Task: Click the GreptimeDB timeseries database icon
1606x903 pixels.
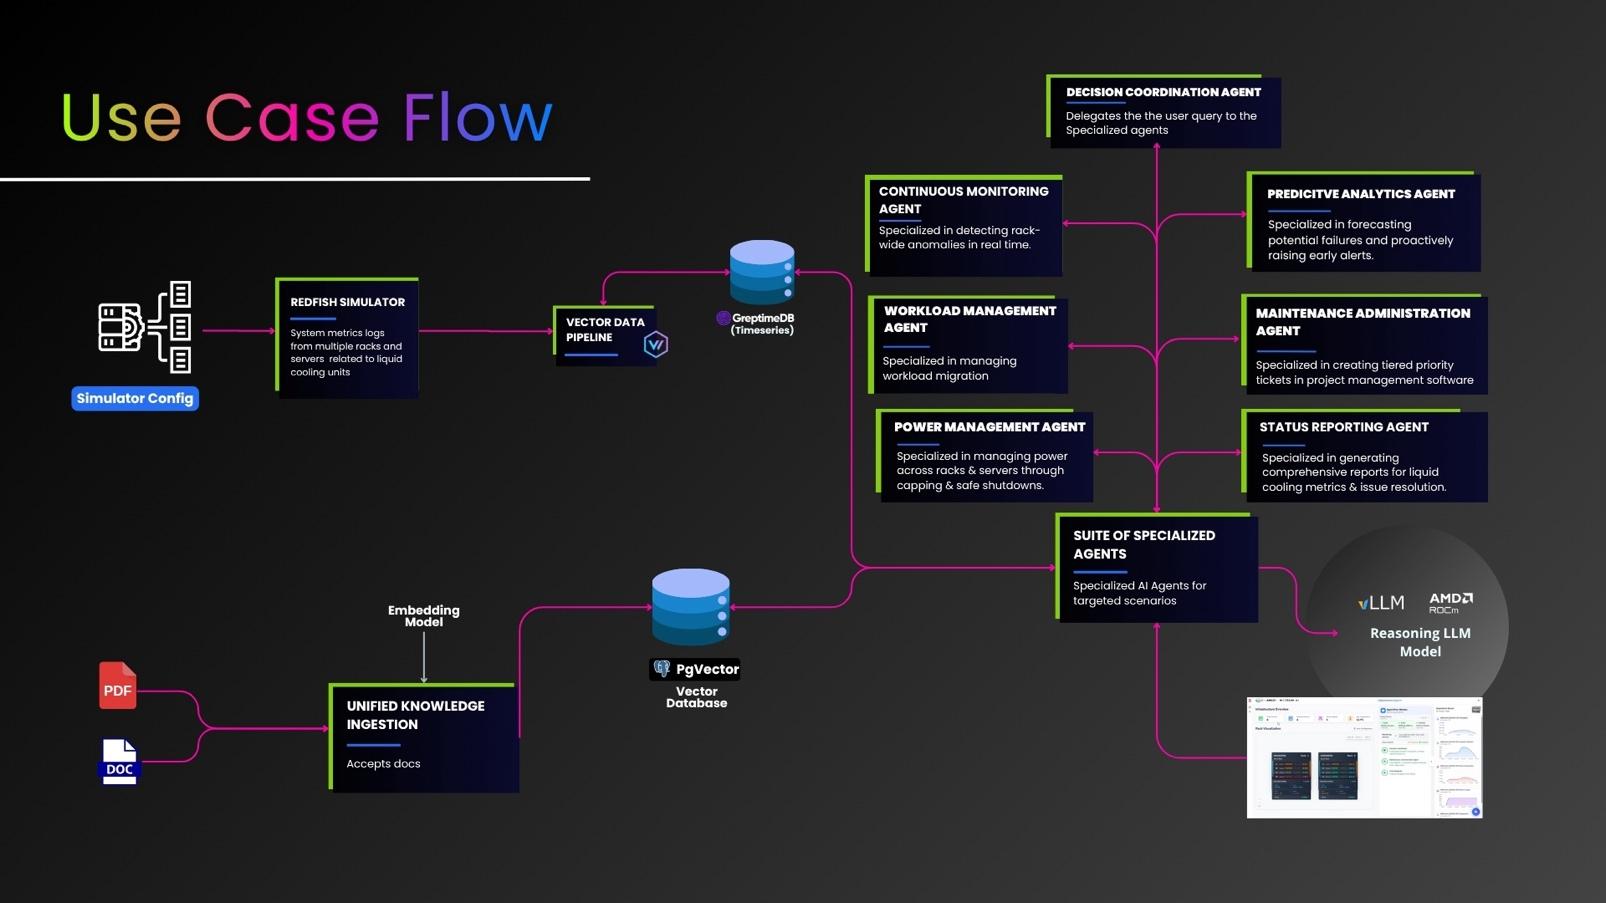Action: click(x=762, y=272)
